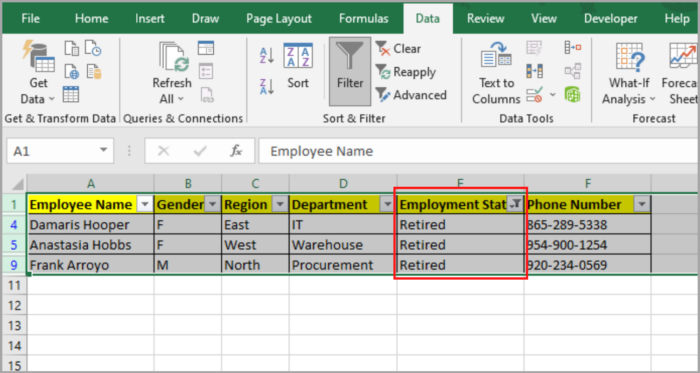700x373 pixels.
Task: Click Reapply filter button
Action: click(x=405, y=72)
